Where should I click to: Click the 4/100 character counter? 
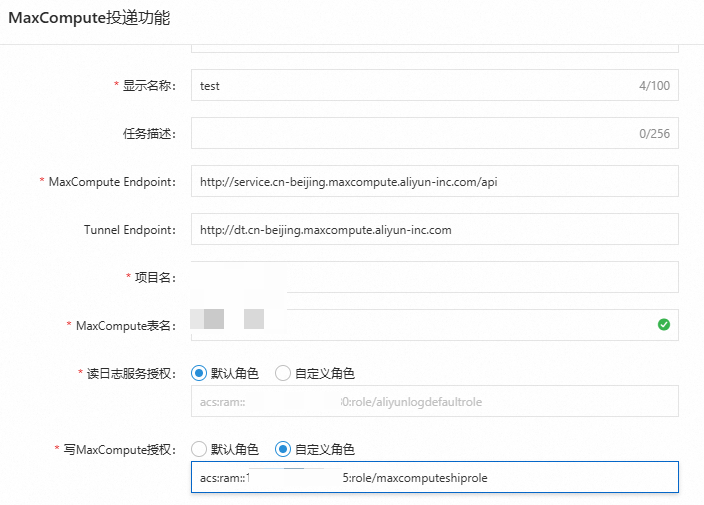point(654,86)
